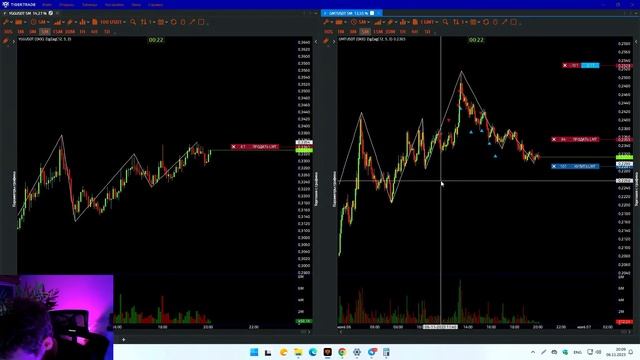Click histogram indicators icon in GMTUSDT toolbar
The width and height of the screenshot is (640, 360).
pyautogui.click(x=403, y=22)
